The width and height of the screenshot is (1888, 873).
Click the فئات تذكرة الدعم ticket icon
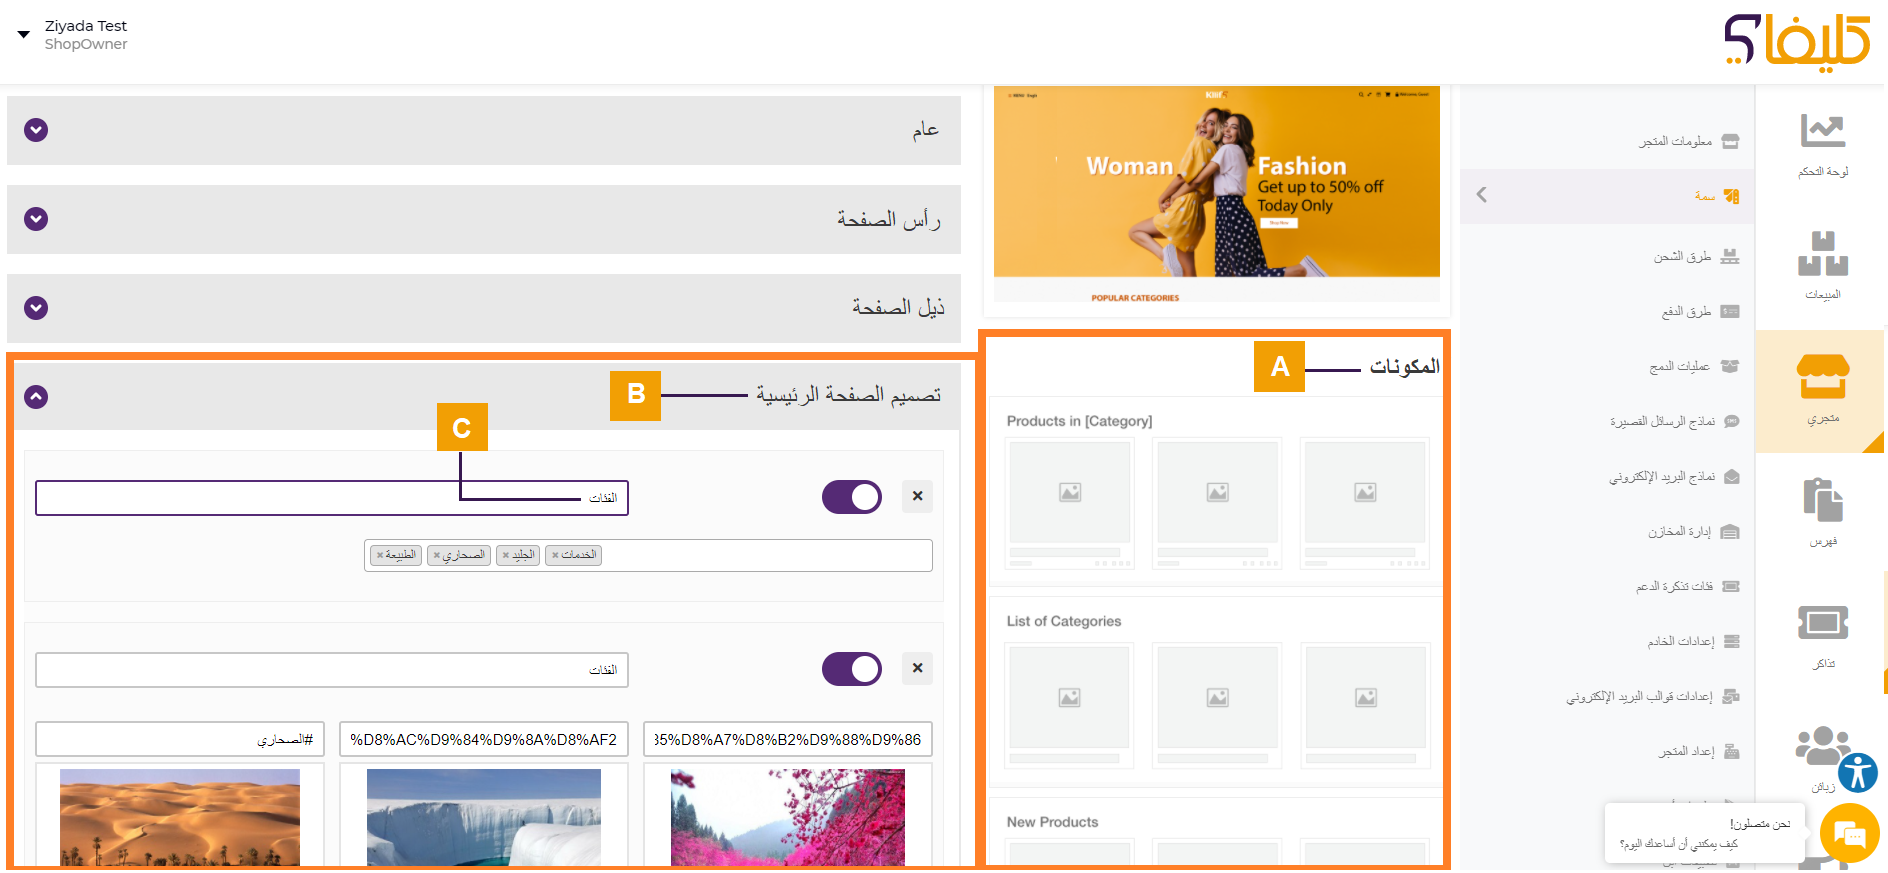point(1731,587)
